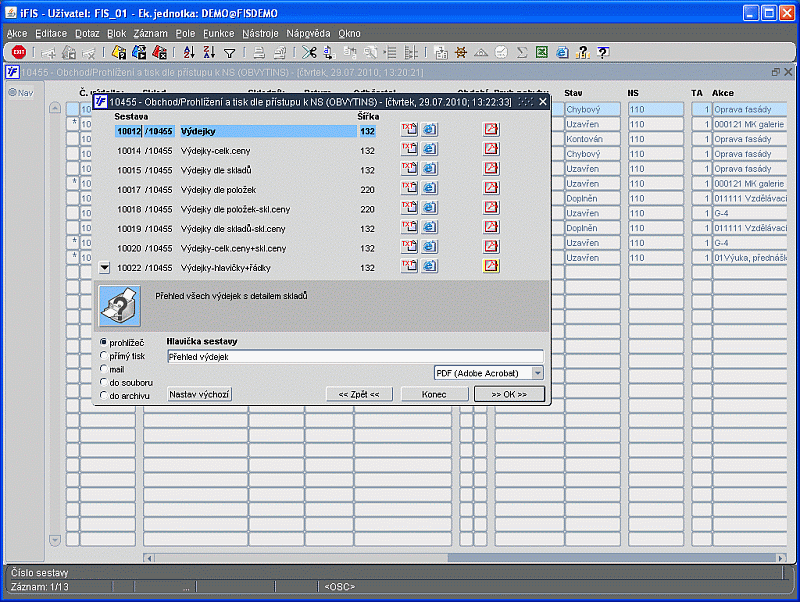Click the printer help image in dialog
The width and height of the screenshot is (800, 602).
coord(119,306)
